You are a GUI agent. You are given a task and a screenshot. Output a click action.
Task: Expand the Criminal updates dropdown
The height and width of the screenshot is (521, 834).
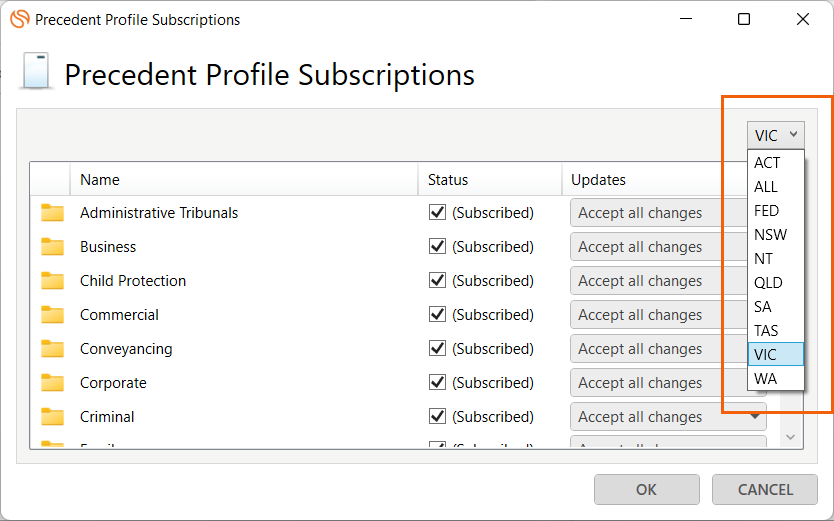754,417
